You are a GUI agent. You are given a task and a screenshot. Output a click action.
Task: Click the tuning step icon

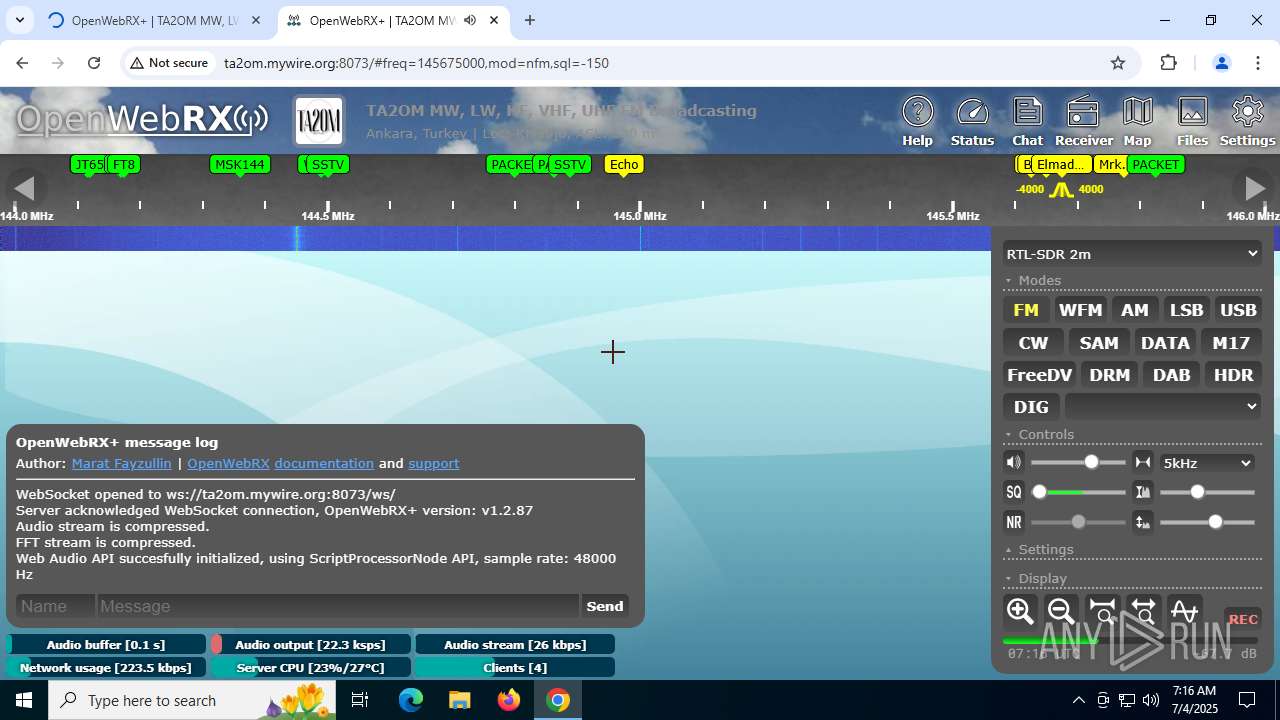[x=1143, y=462]
